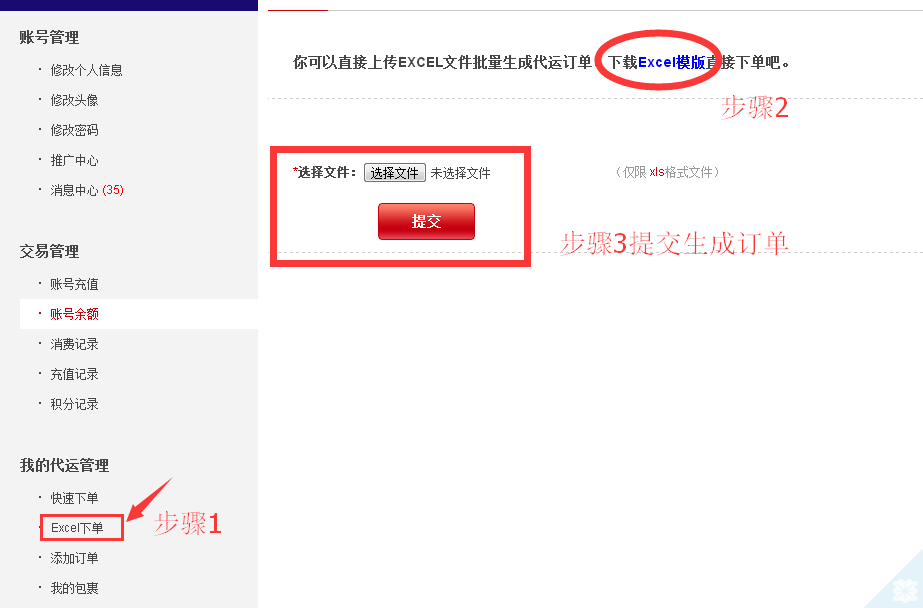Open 我的包裹 in the sidebar

pos(74,588)
